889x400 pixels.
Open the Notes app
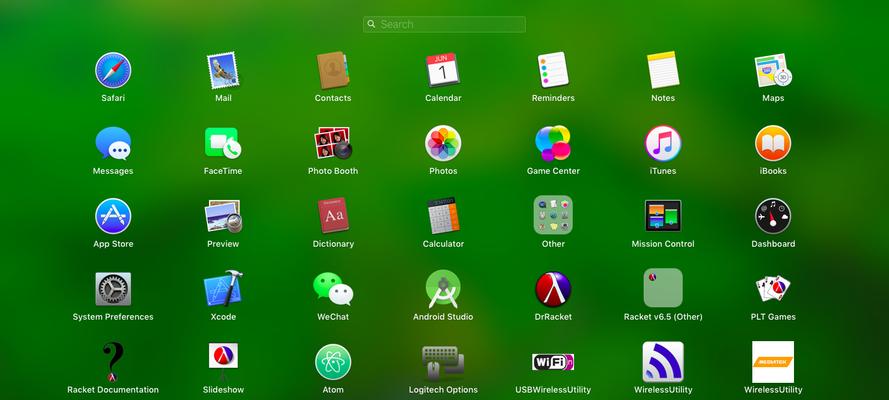(663, 70)
